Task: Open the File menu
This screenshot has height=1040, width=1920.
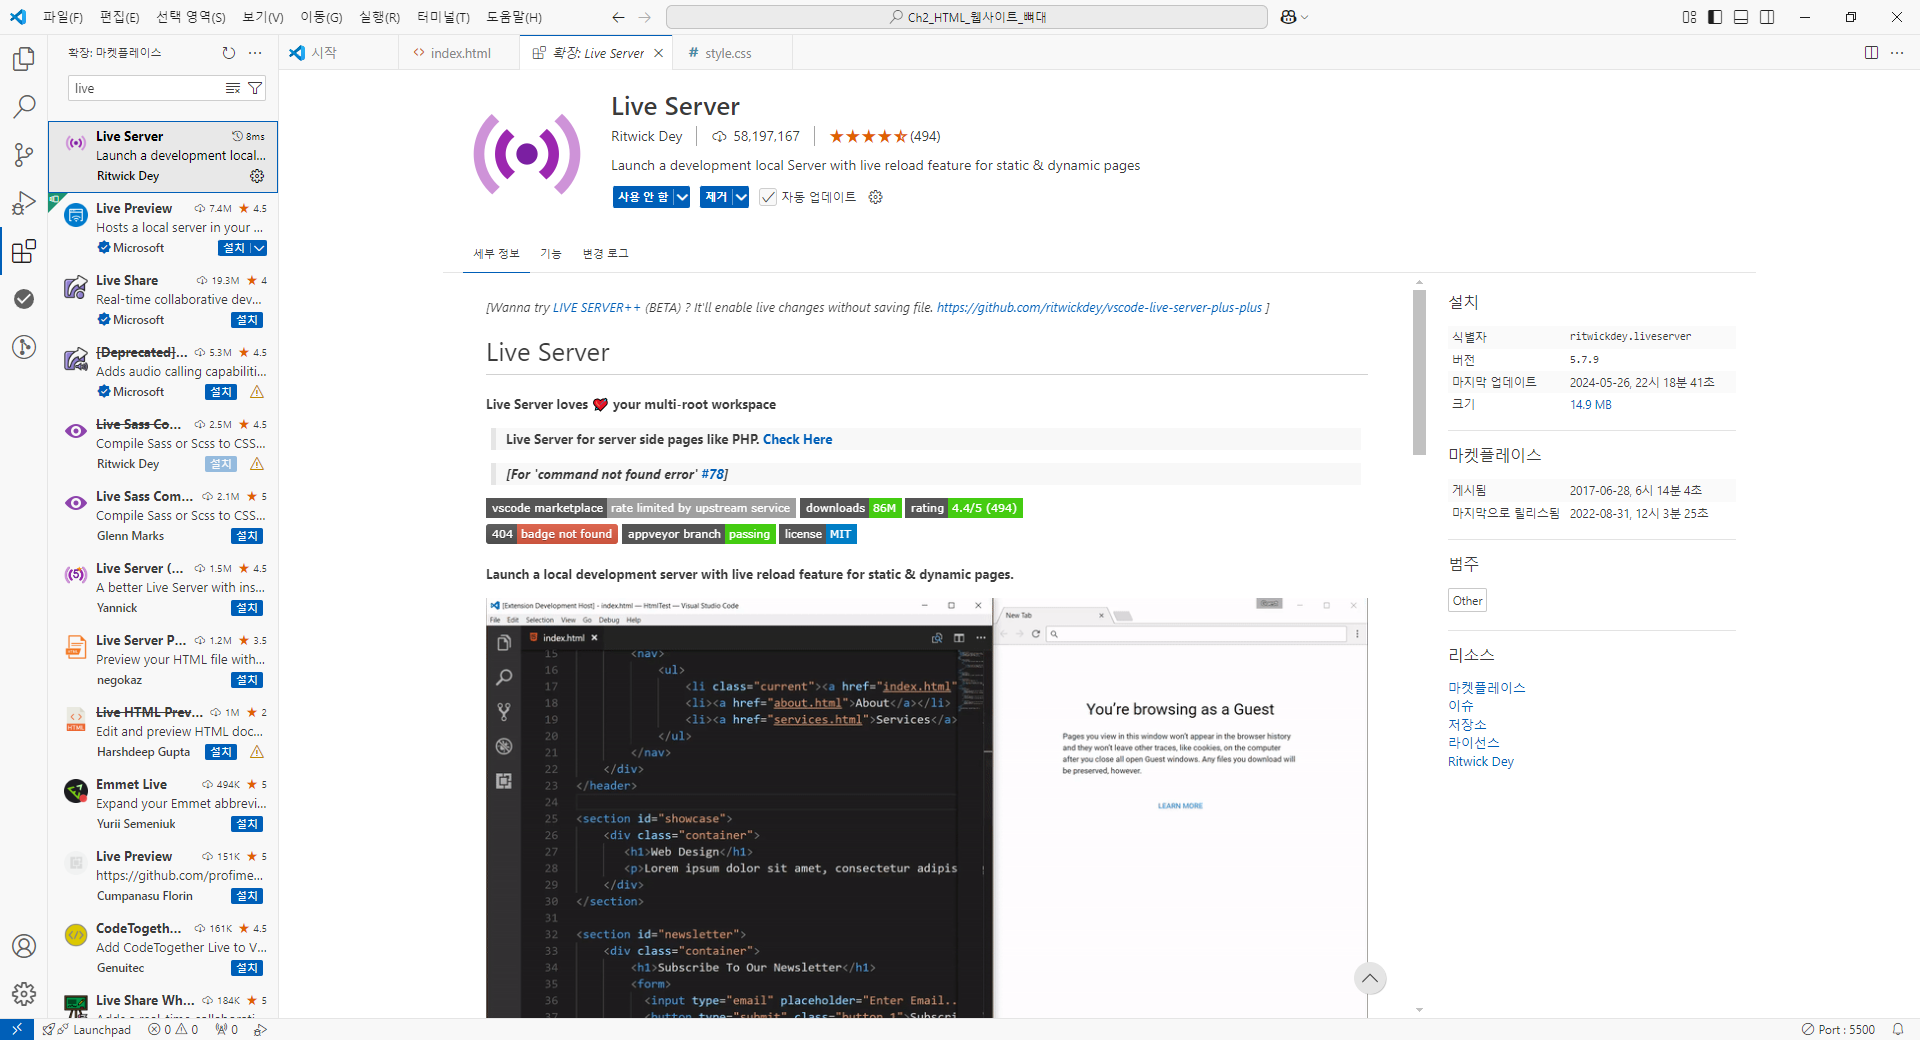Action: pos(63,17)
